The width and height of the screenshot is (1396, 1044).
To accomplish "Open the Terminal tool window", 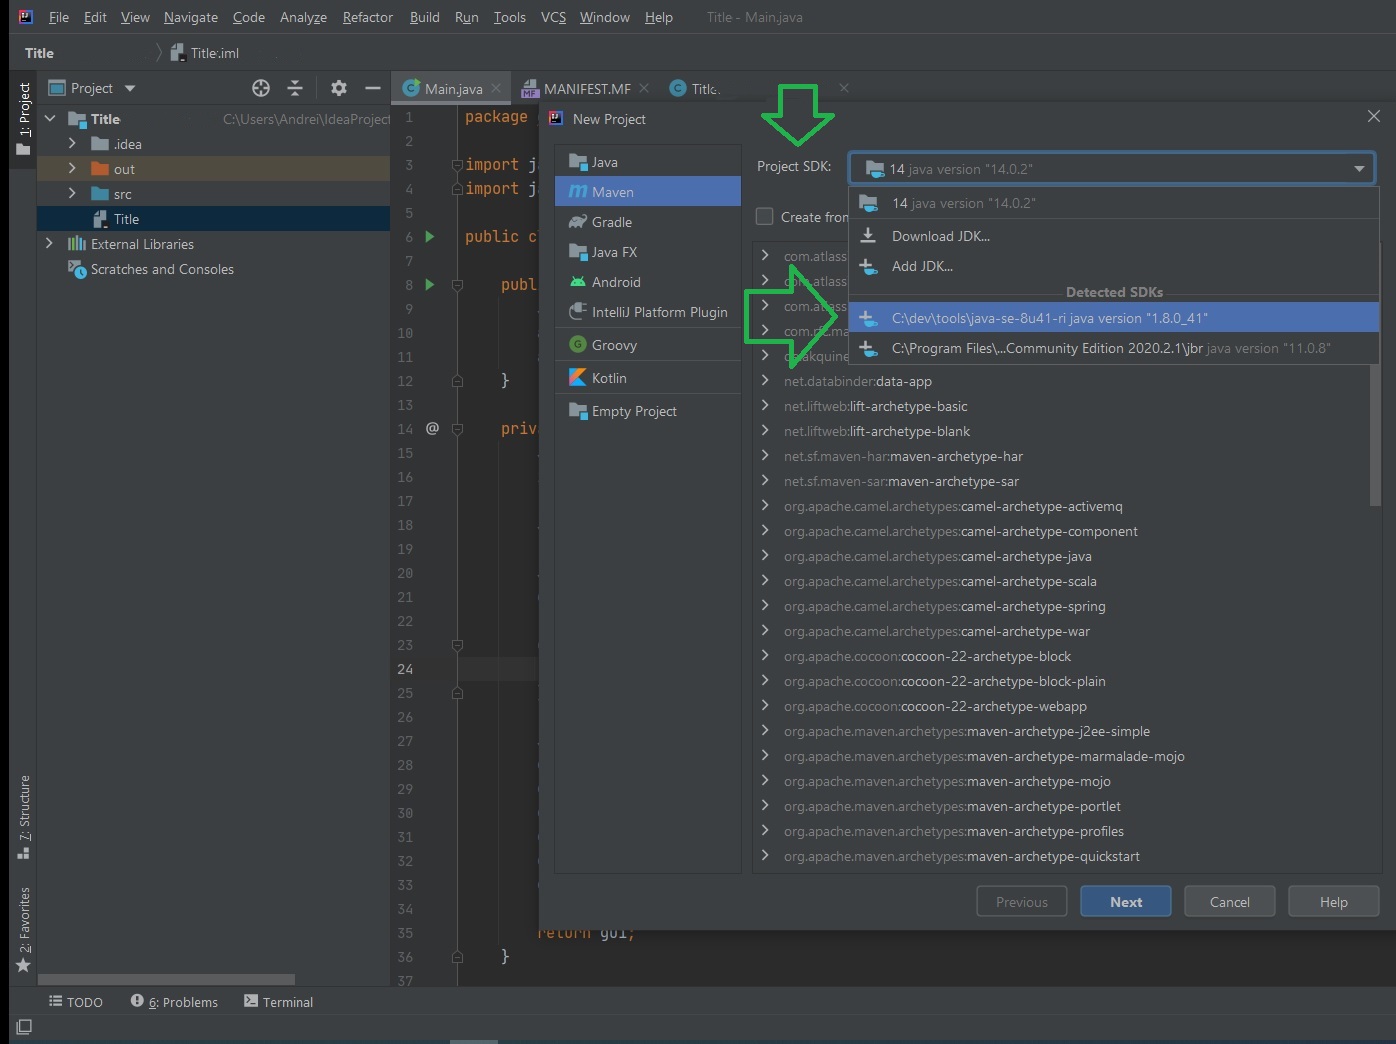I will (278, 1002).
